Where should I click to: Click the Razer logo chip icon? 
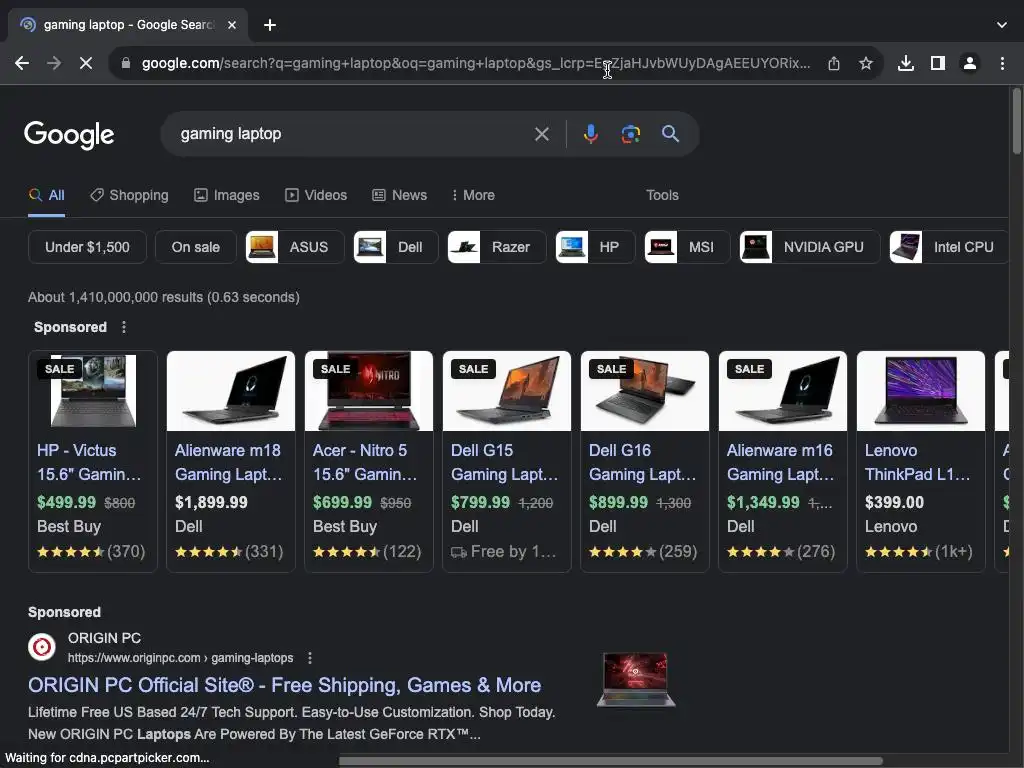[464, 247]
